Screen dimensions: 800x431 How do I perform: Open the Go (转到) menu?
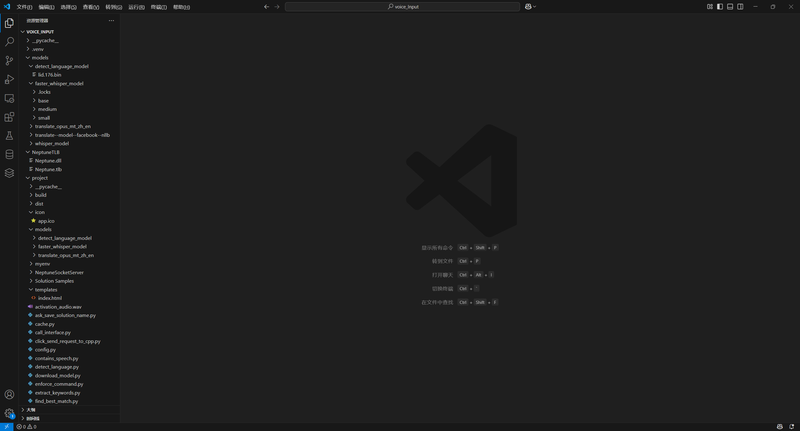113,7
